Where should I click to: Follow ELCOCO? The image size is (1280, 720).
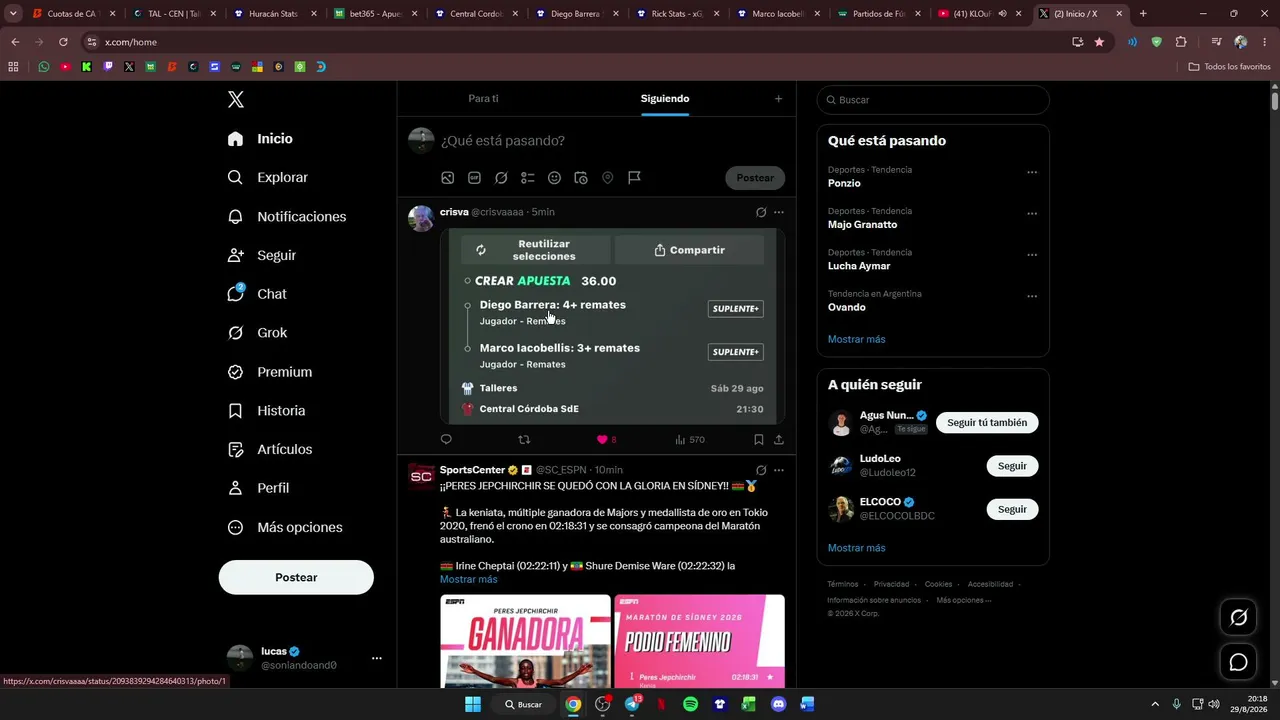[1012, 509]
